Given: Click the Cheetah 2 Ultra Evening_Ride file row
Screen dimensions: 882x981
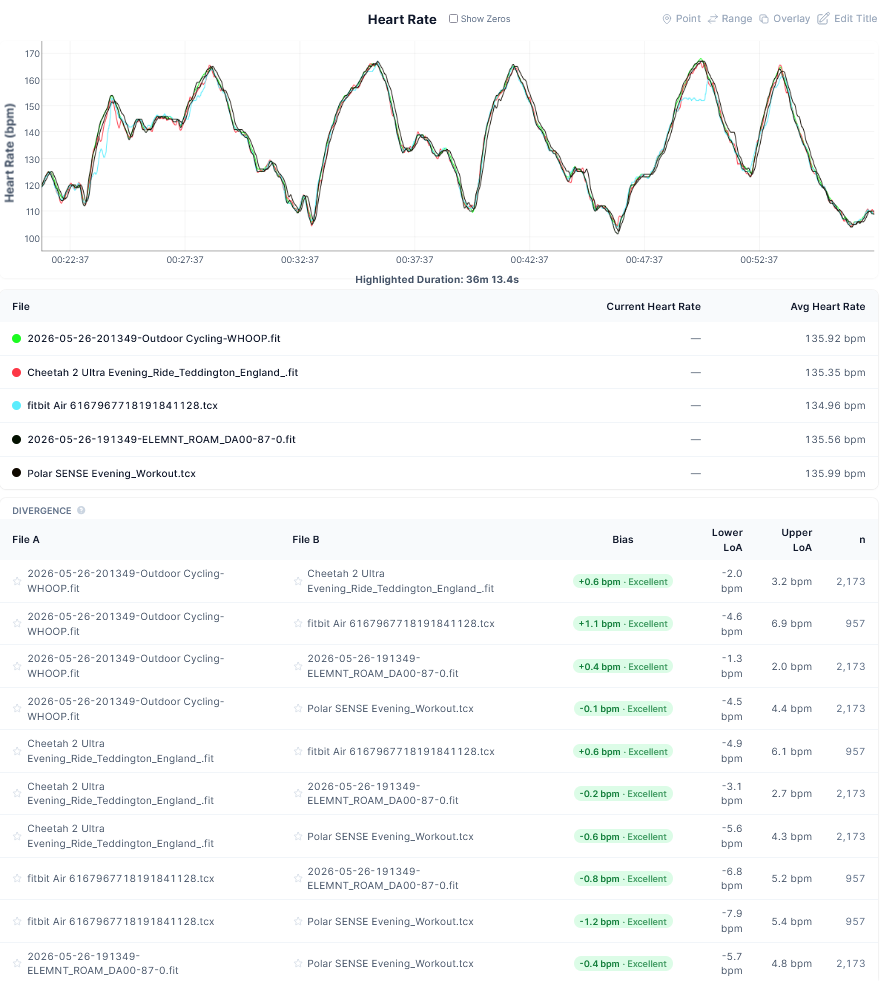Looking at the screenshot, I should 439,372.
